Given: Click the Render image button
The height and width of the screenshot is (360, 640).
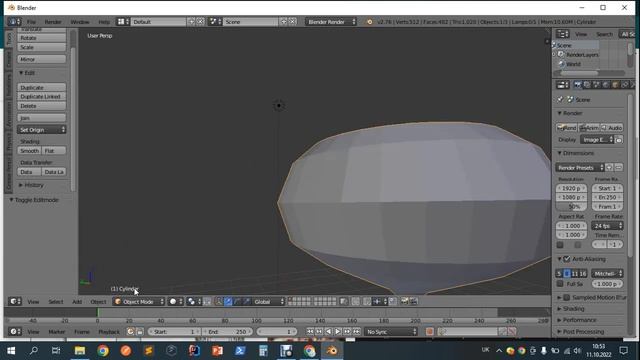Looking at the screenshot, I should coord(567,128).
